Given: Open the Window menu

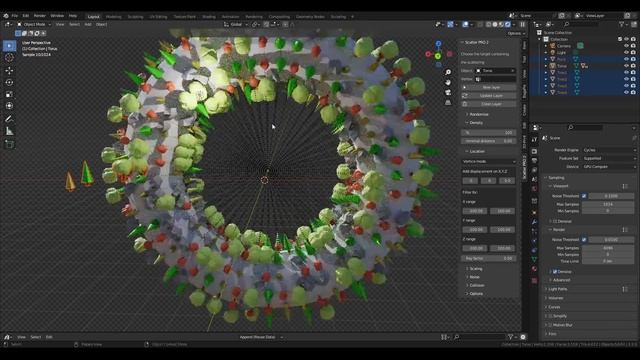Looking at the screenshot, I should point(57,16).
